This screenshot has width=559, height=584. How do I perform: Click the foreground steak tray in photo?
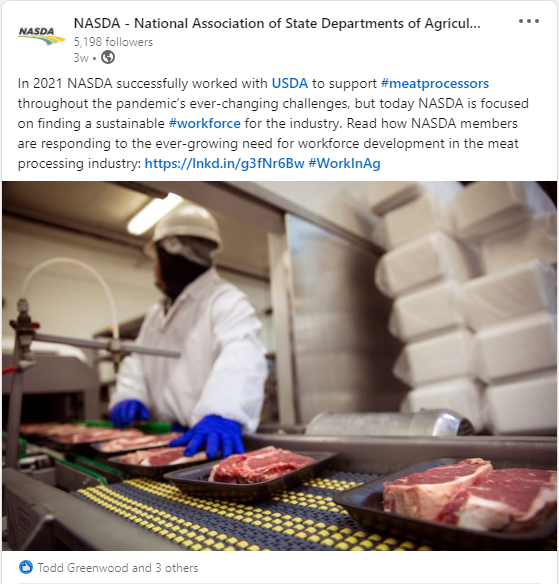pos(449,499)
